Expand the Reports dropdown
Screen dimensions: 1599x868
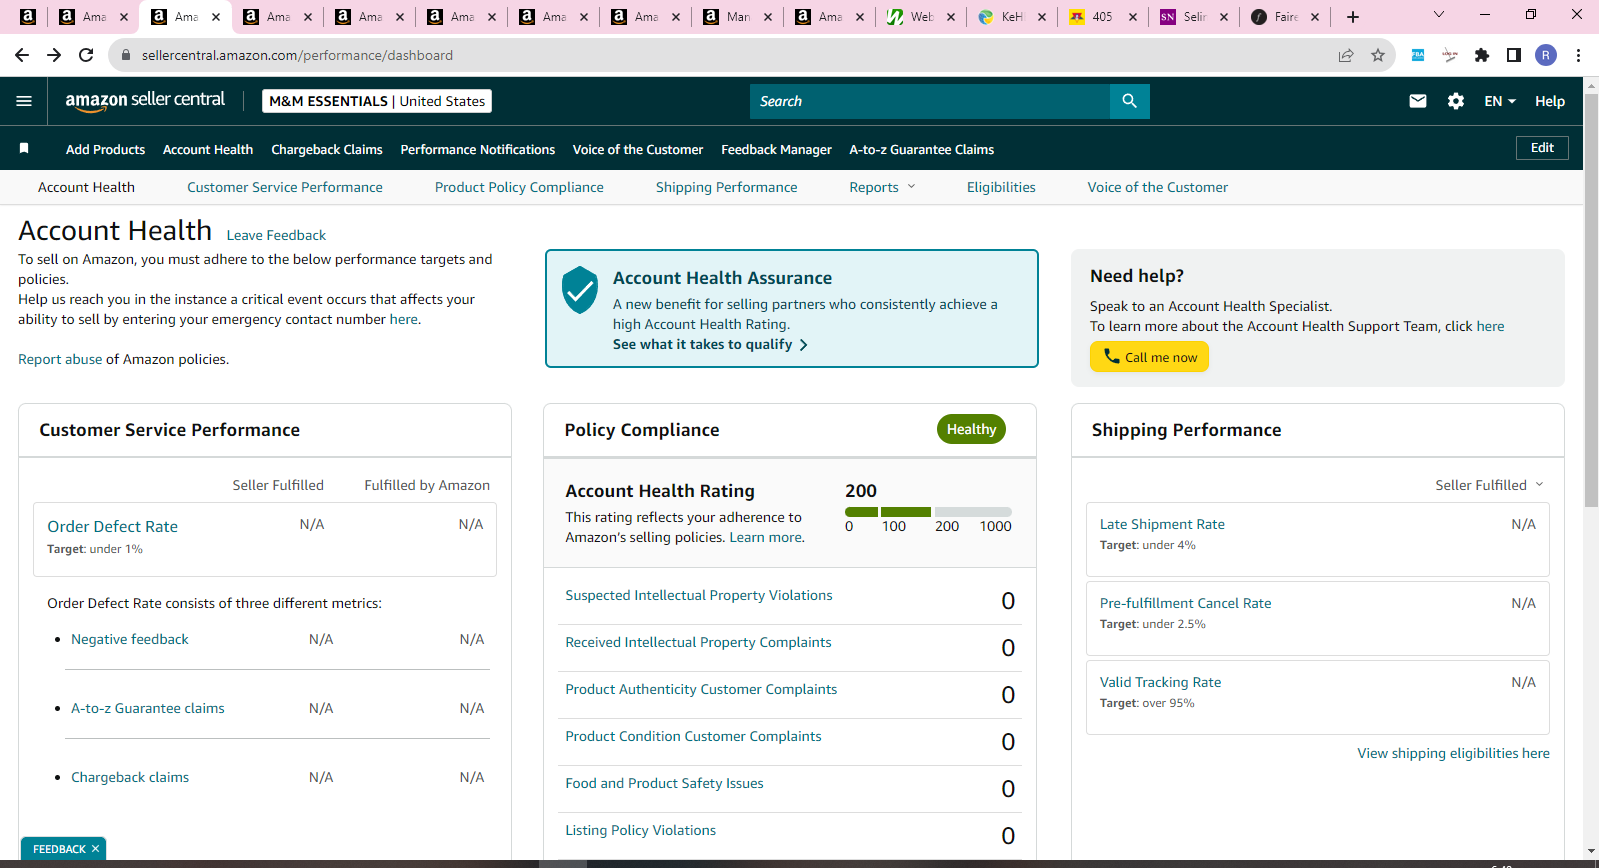(x=882, y=187)
